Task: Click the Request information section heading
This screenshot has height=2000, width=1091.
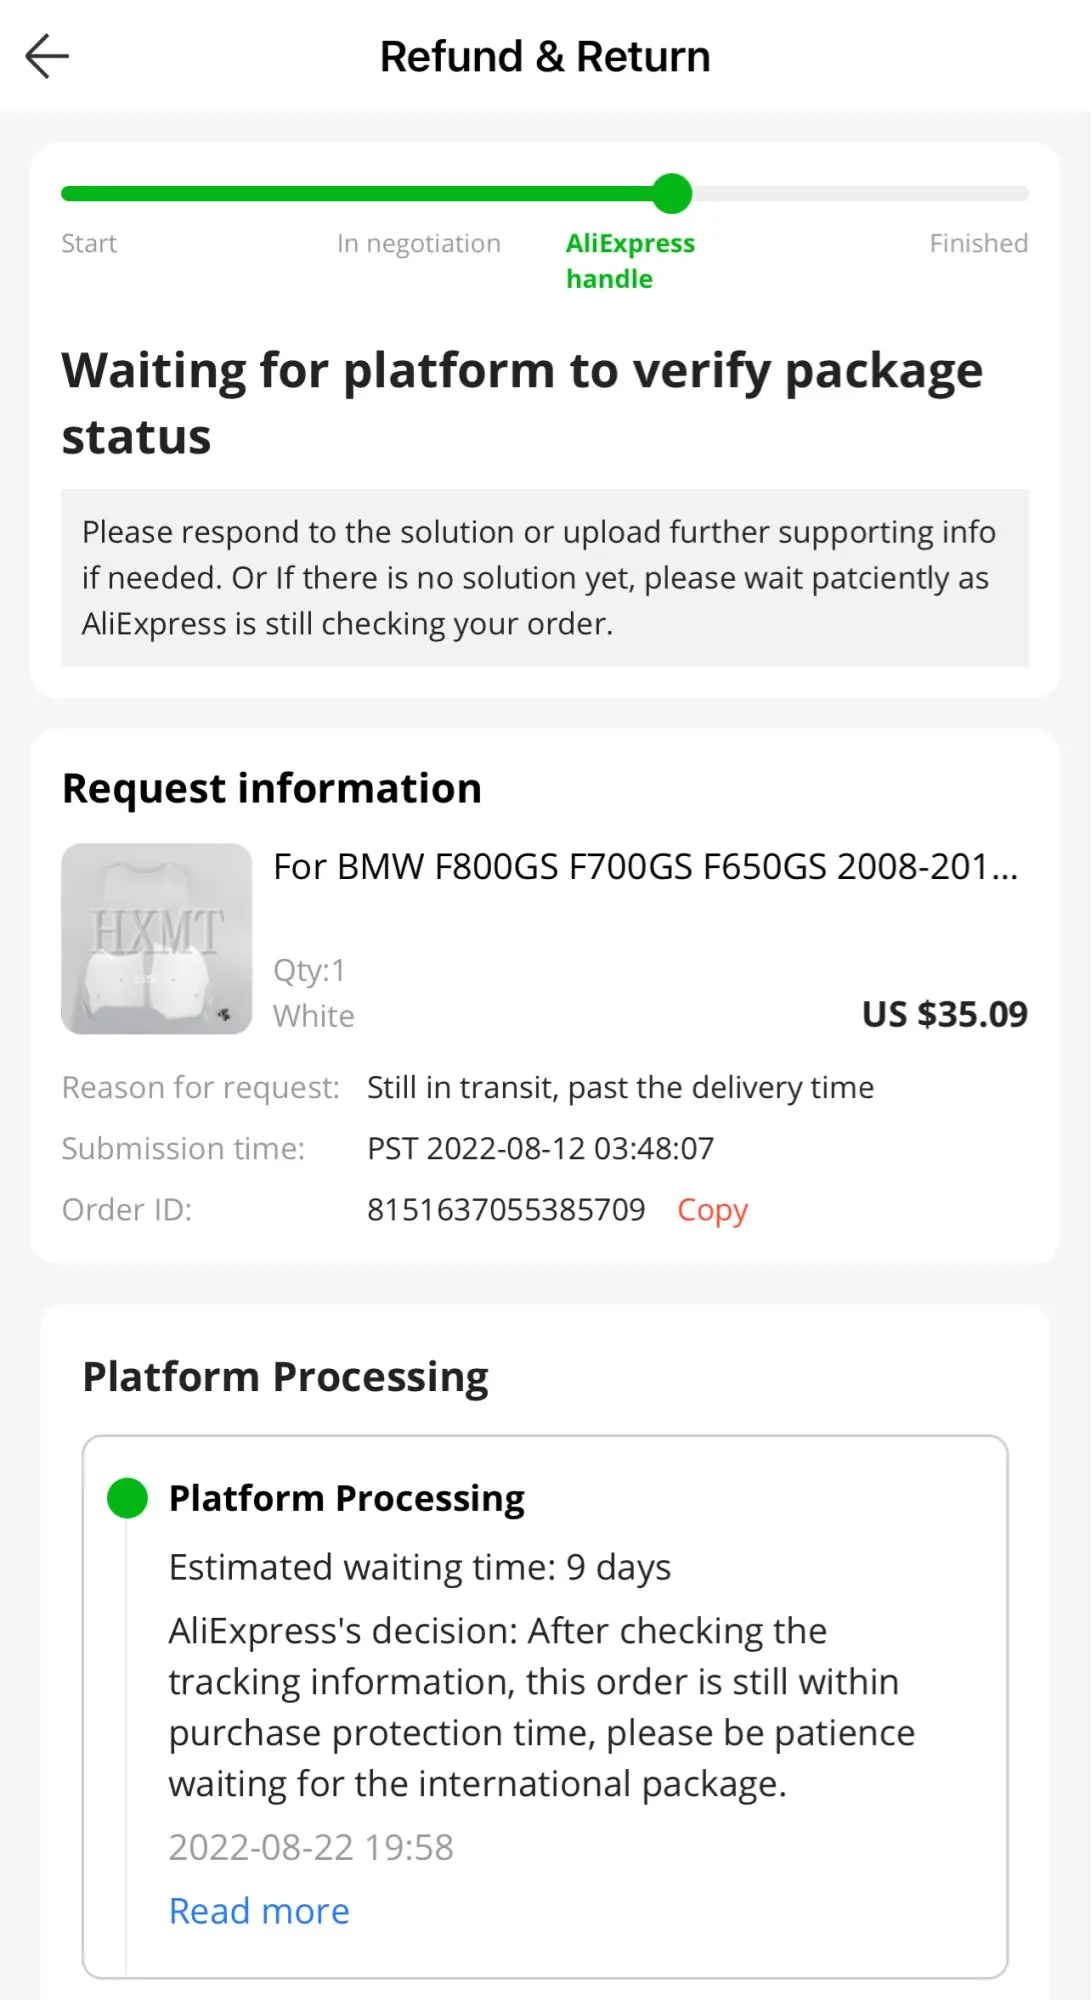Action: 272,788
